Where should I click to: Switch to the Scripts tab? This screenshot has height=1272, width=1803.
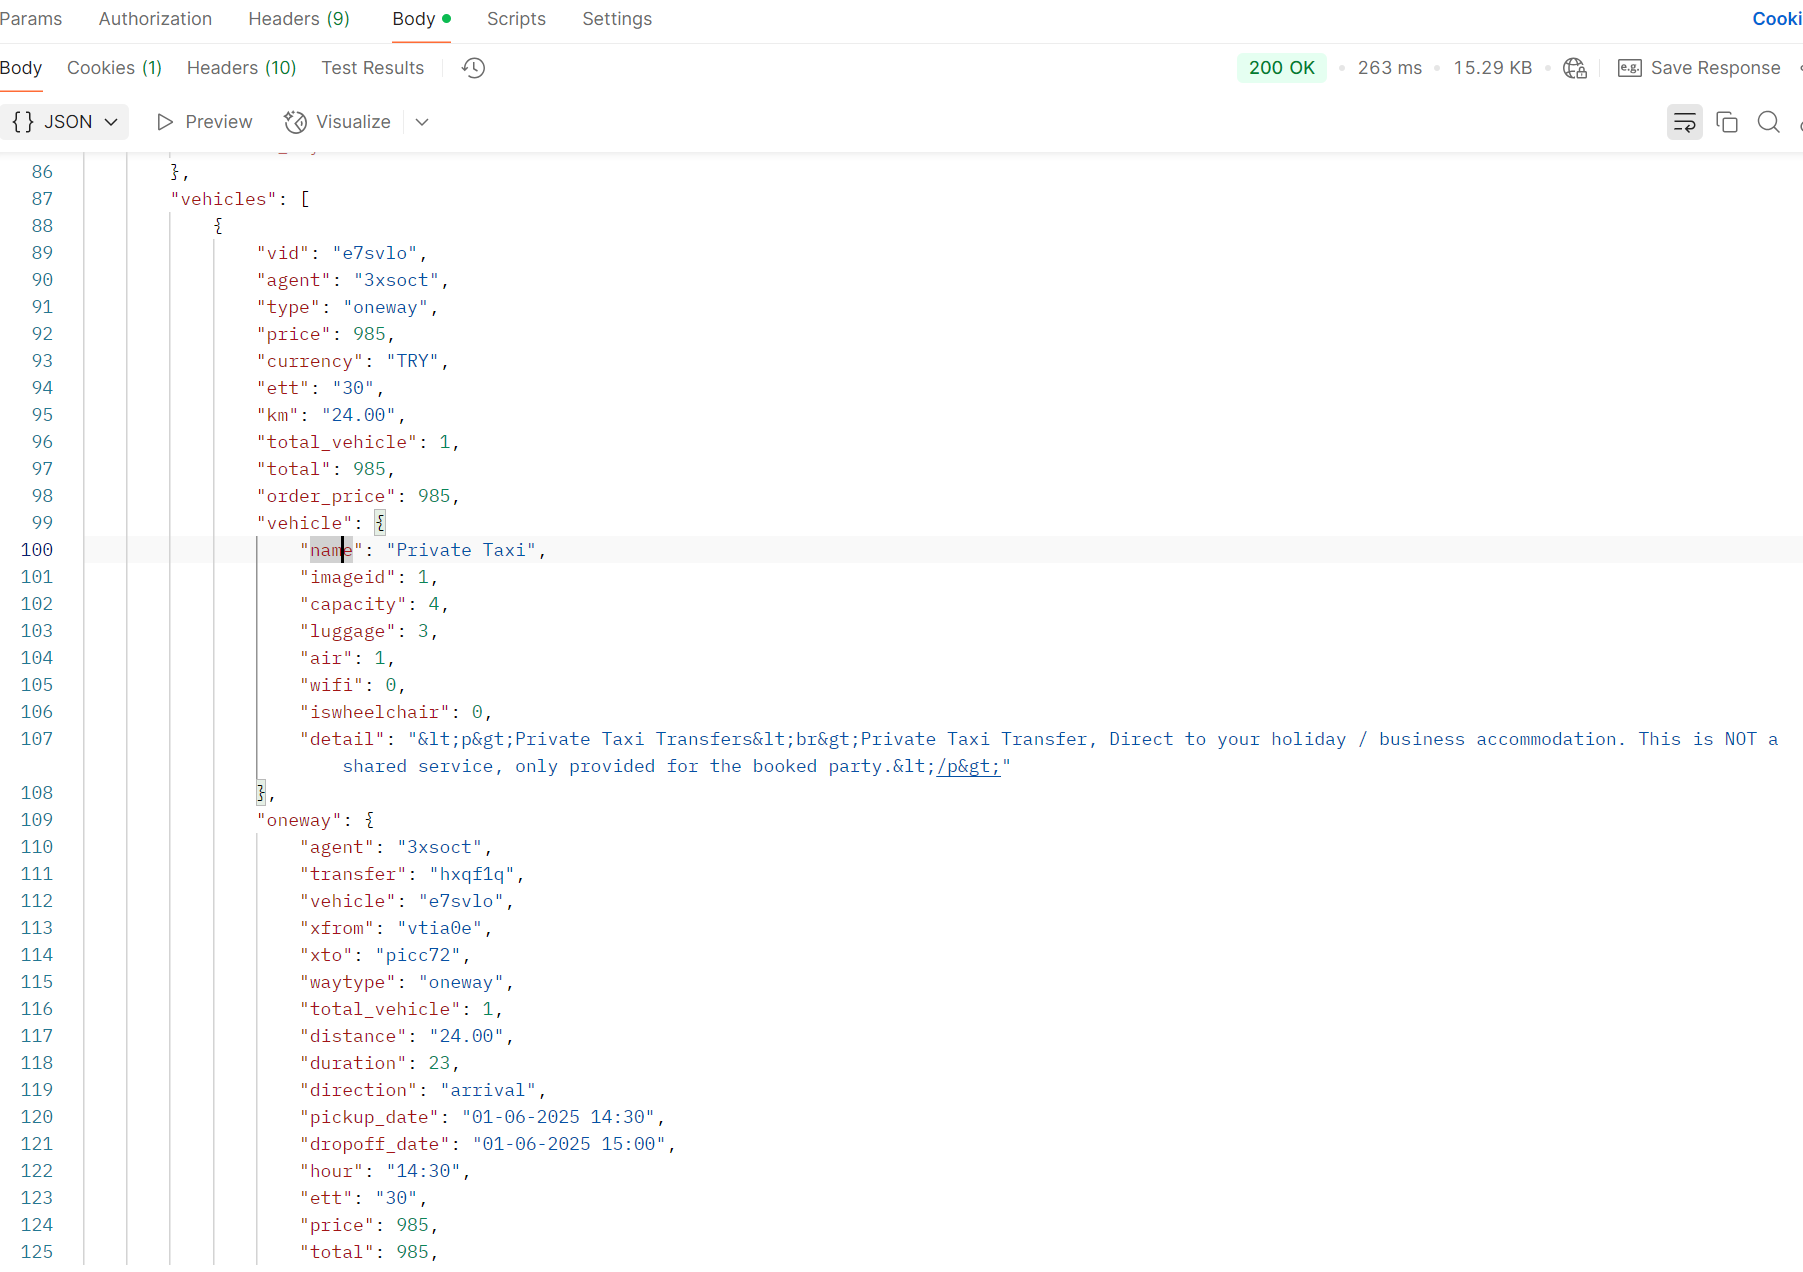[x=516, y=19]
